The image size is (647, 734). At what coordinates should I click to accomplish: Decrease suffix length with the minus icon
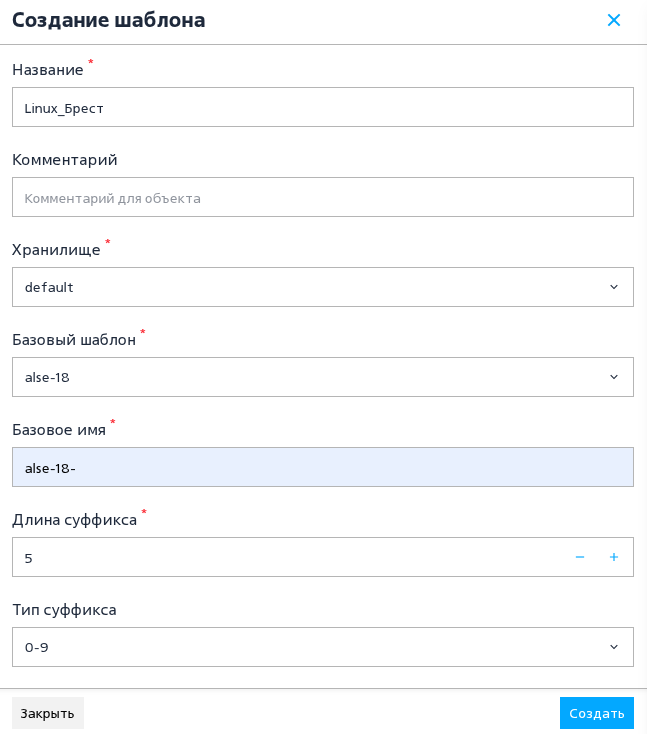(x=580, y=557)
